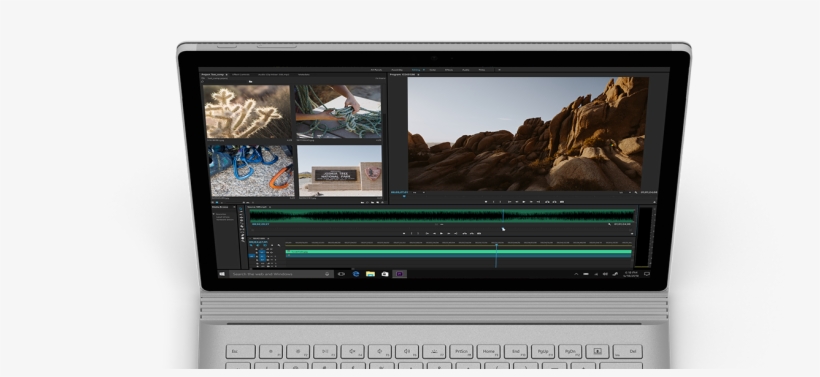This screenshot has width=820, height=377.
Task: Select the carabiners clip thumbnail
Action: tap(252, 171)
